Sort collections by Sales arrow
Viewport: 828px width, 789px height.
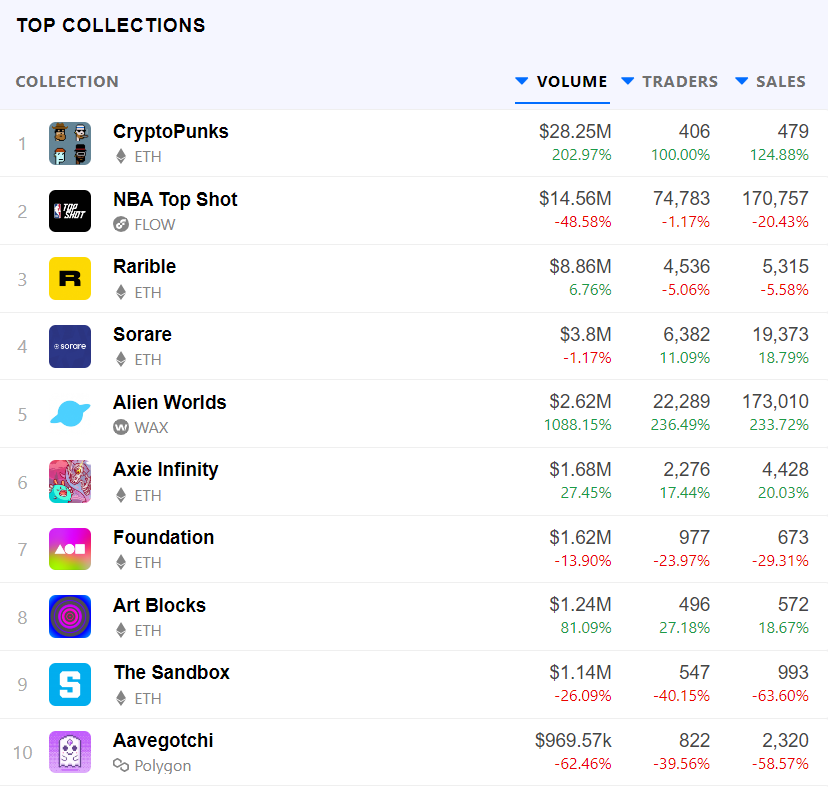click(x=742, y=81)
